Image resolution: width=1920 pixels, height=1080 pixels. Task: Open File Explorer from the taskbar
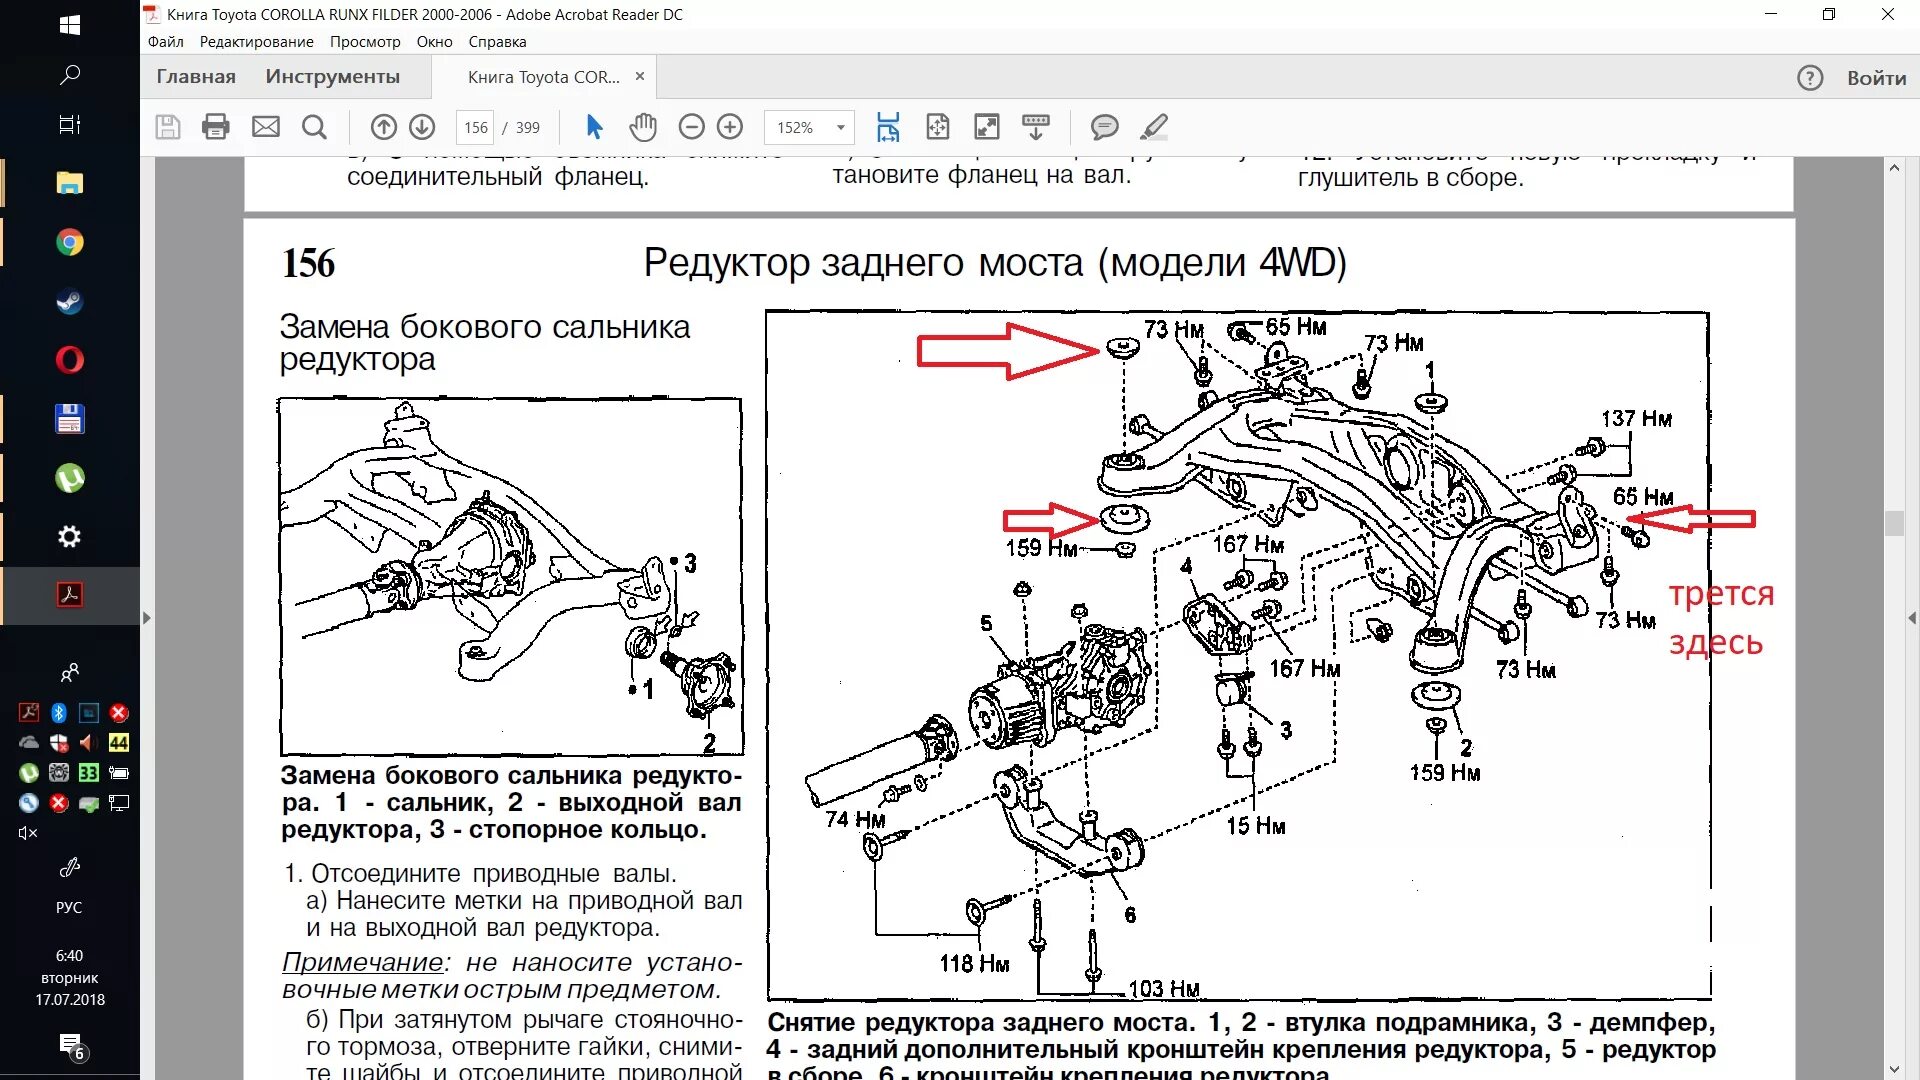[70, 183]
